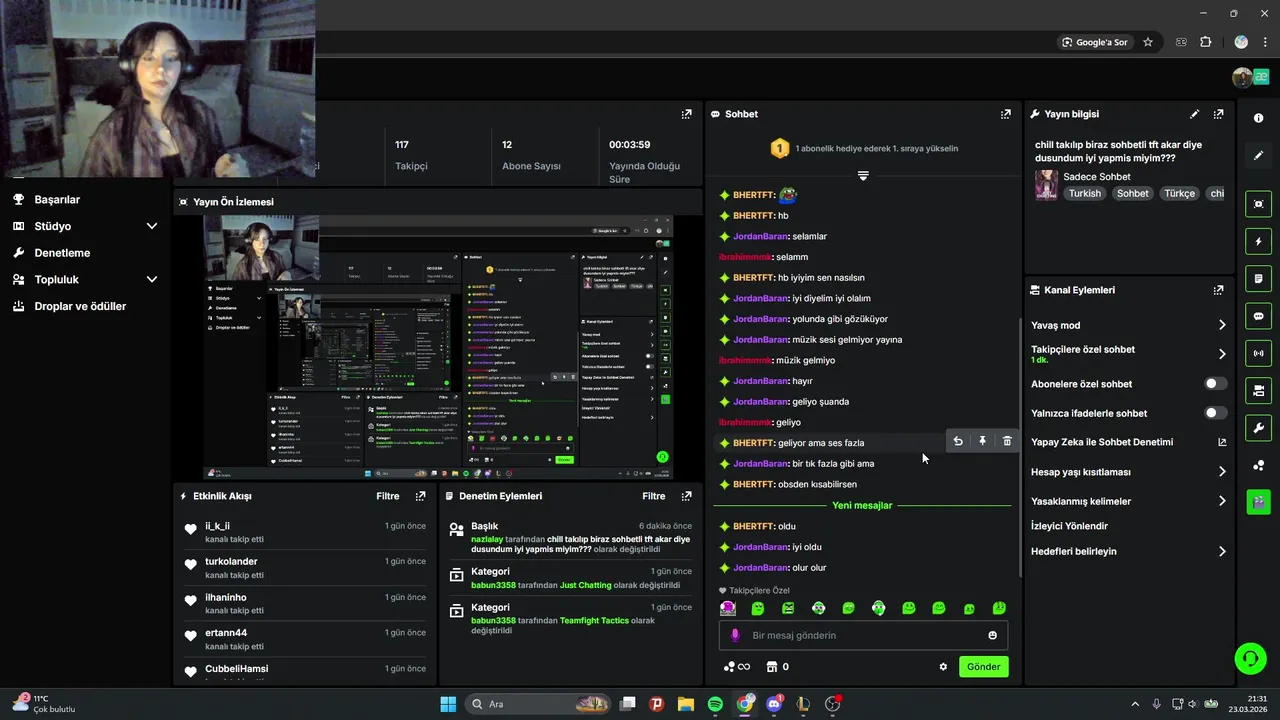The height and width of the screenshot is (720, 1280).
Task: Pin the 'geliyor ama ses fazla' message
Action: 982,441
